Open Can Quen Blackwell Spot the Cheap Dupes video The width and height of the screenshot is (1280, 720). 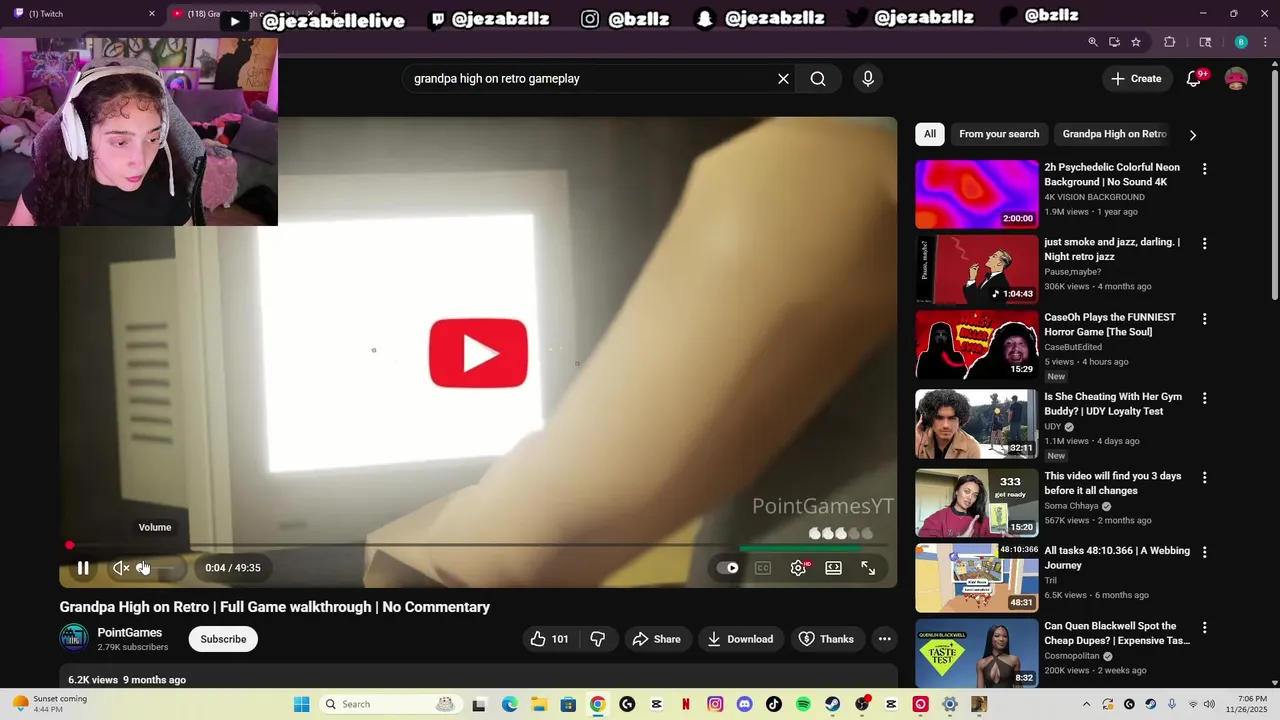pos(1117,633)
